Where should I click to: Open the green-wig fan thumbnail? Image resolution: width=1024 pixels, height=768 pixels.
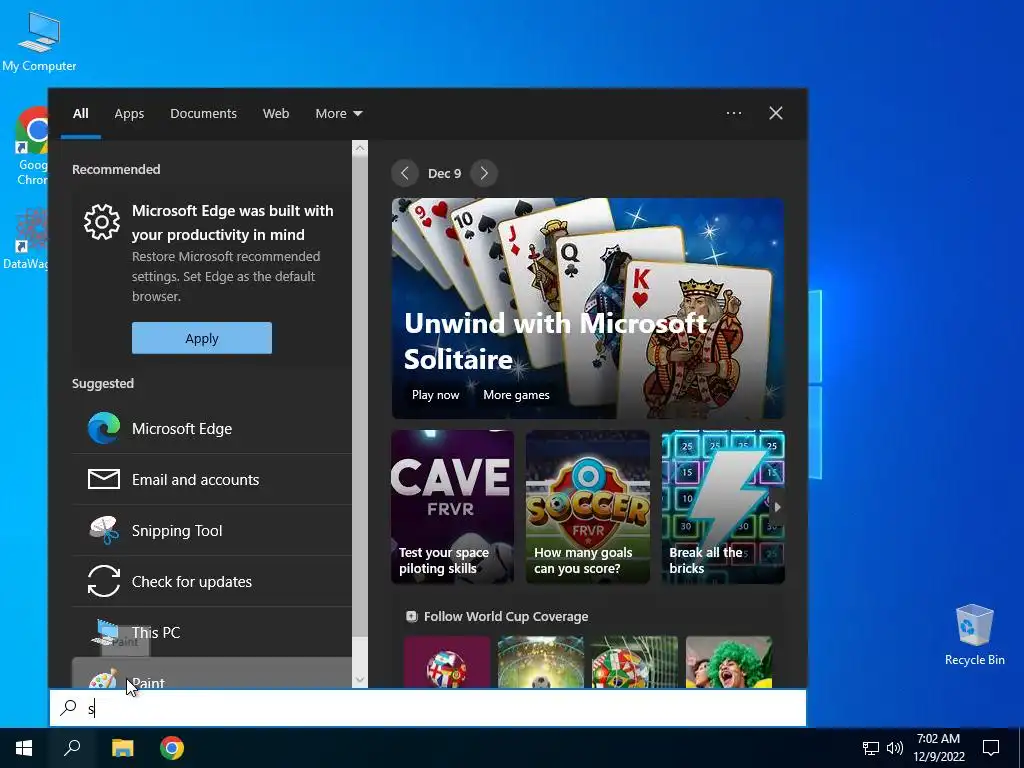[729, 662]
